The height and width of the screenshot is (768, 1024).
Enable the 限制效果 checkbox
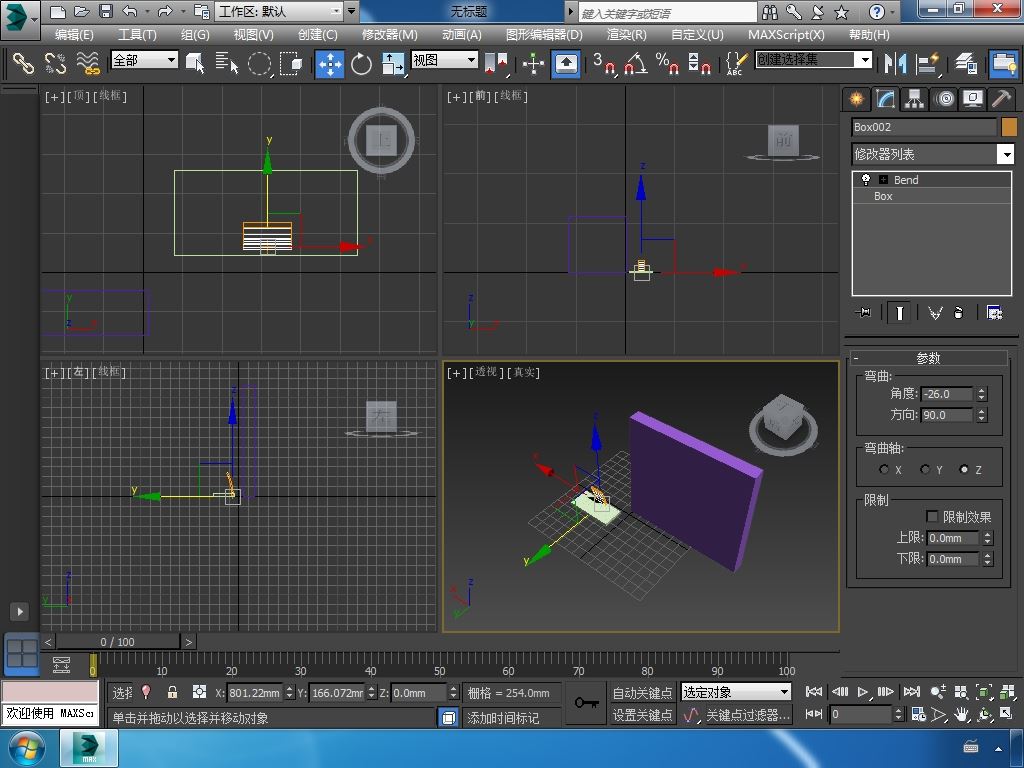[x=932, y=517]
